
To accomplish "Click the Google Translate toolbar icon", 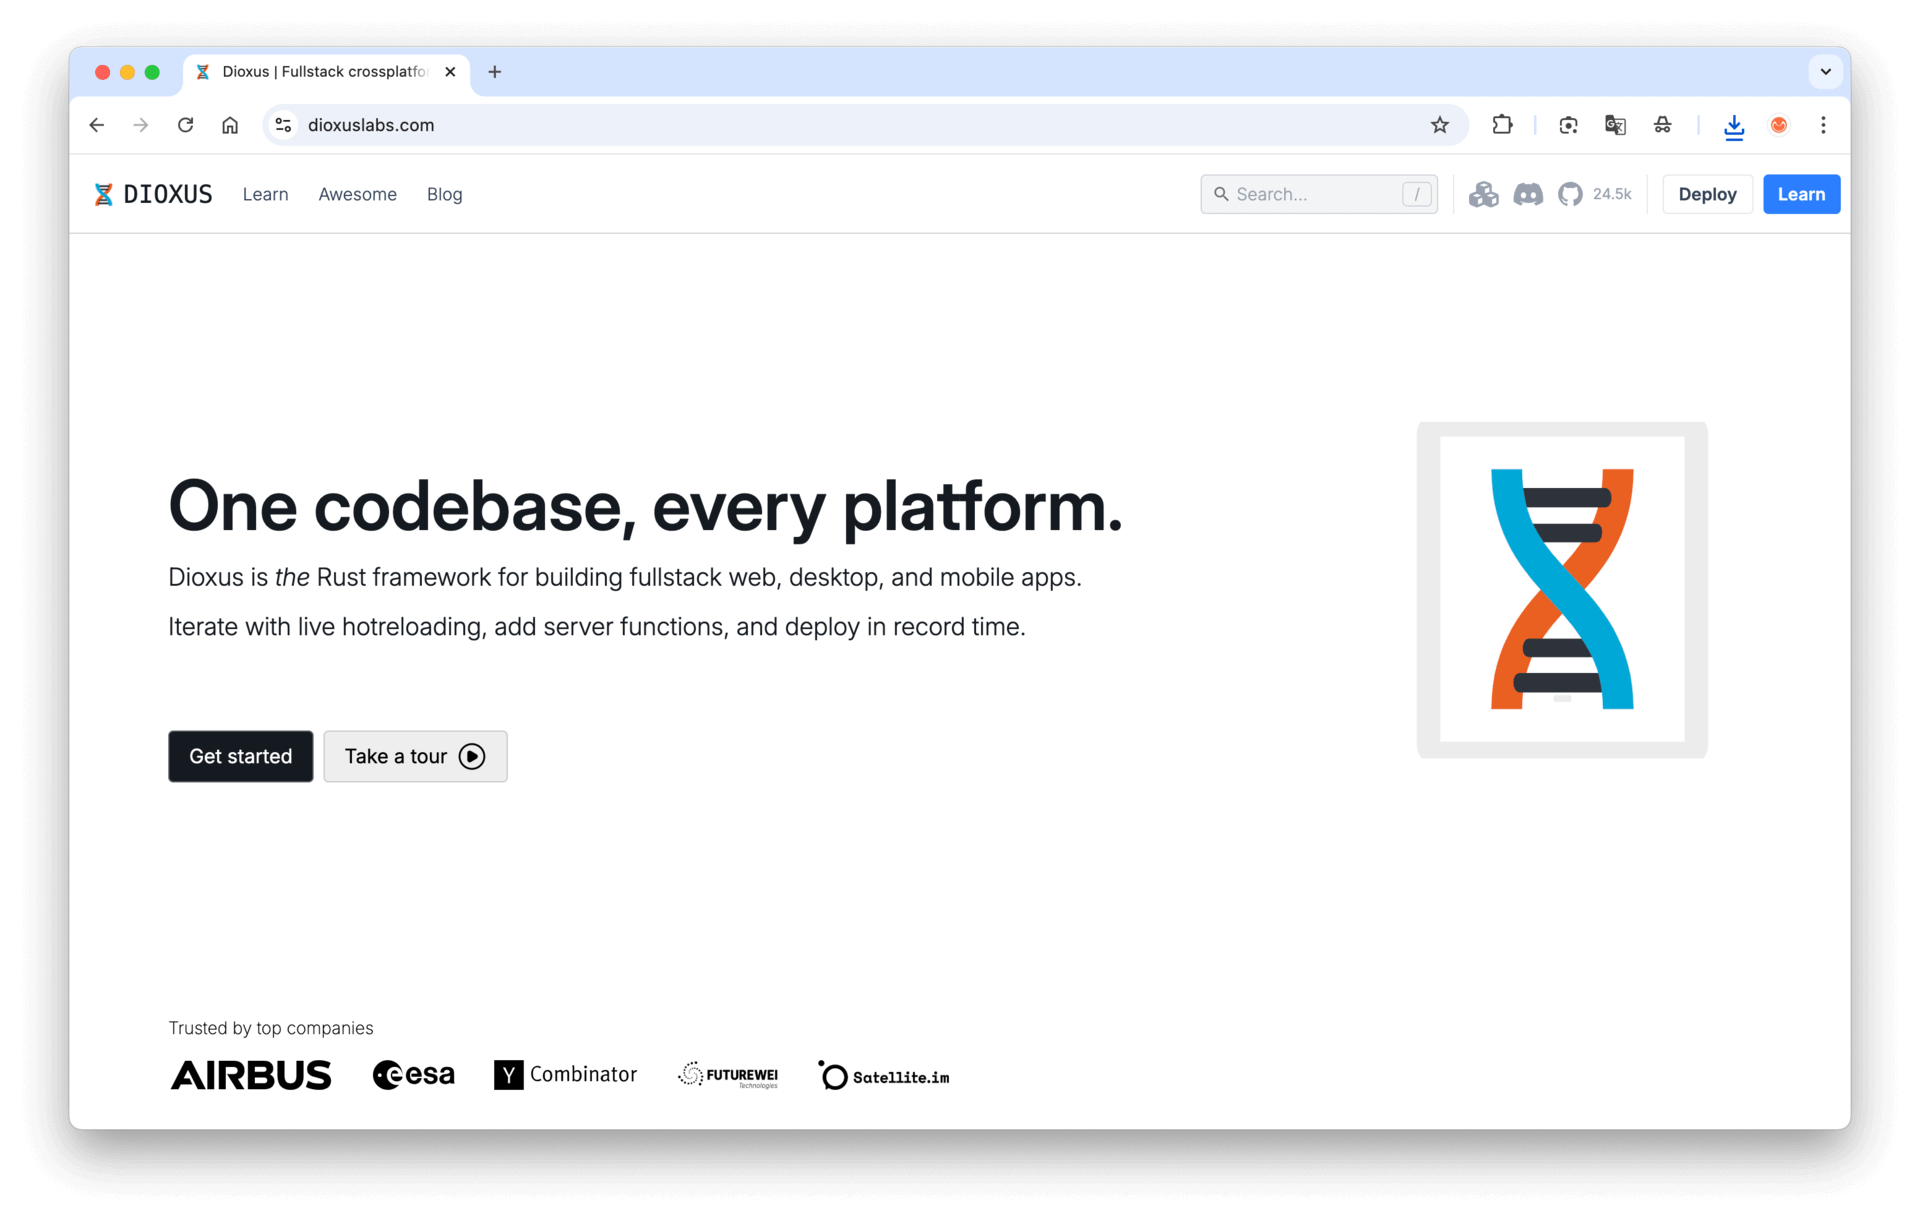I will [x=1615, y=125].
